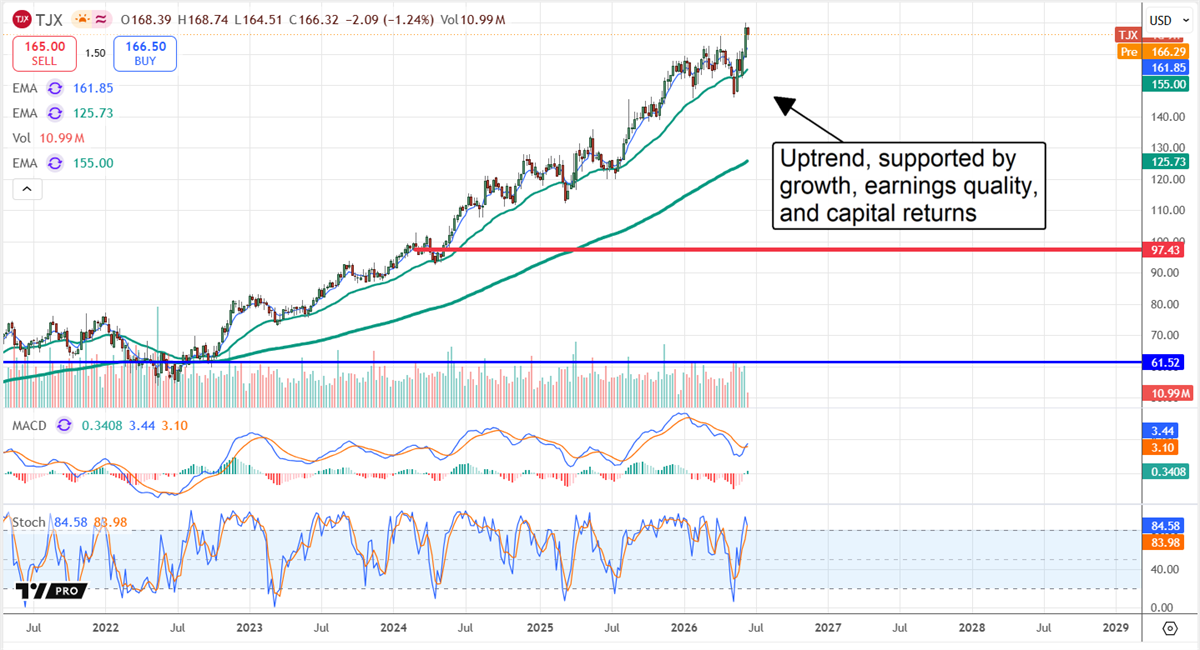This screenshot has width=1200, height=650.
Task: Click the refresh icon beside MACD label
Action: pyautogui.click(x=64, y=426)
